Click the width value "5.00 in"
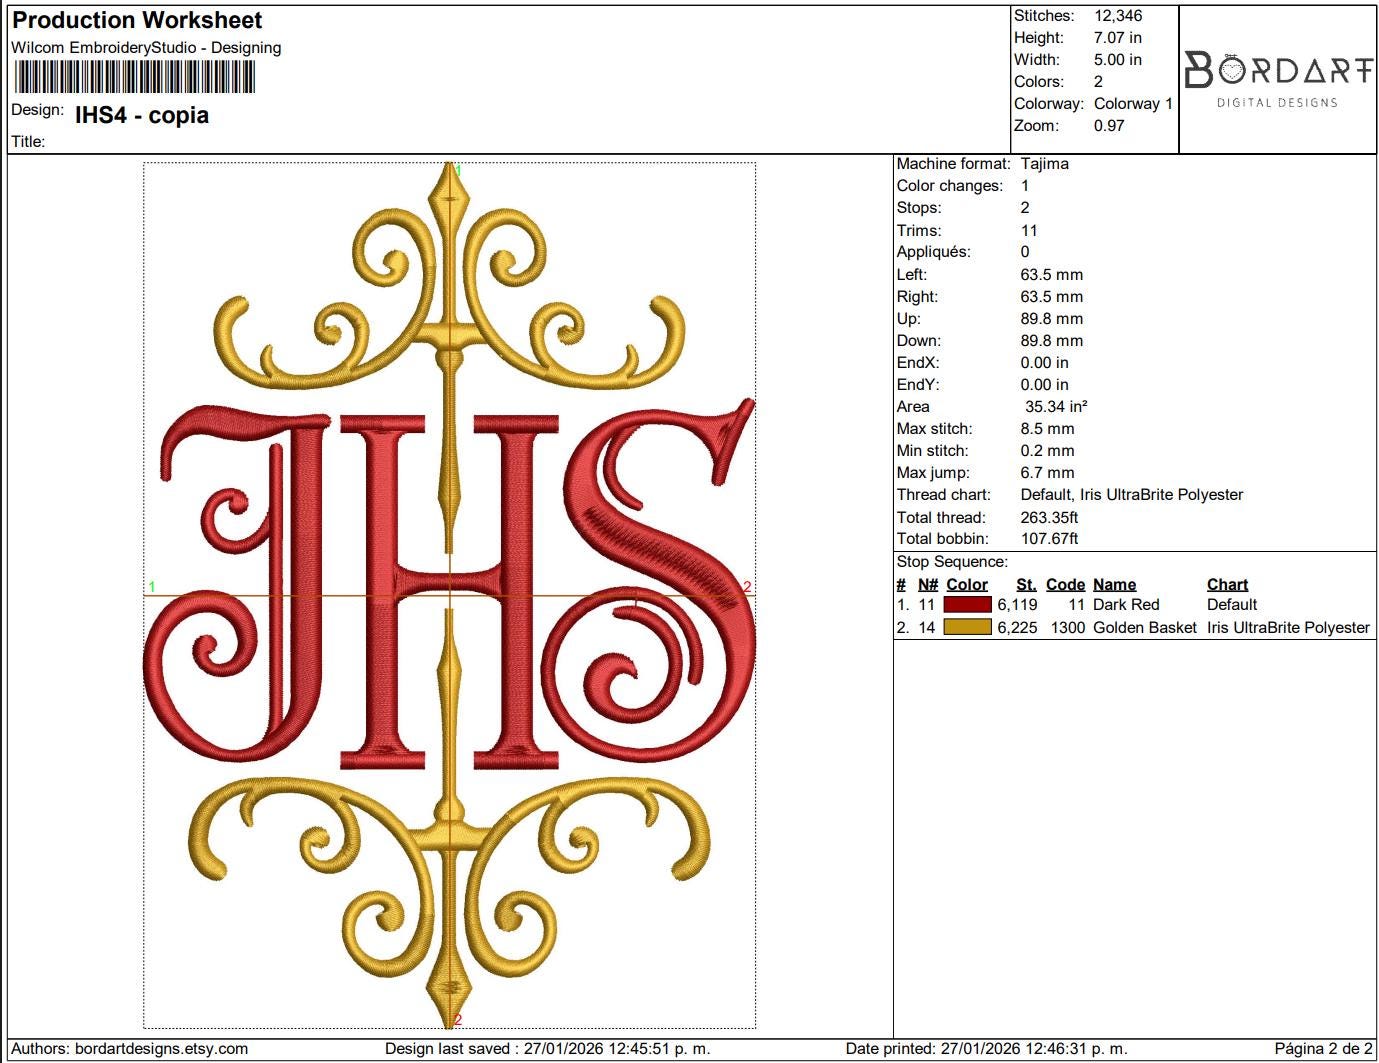The height and width of the screenshot is (1063, 1379). pos(1118,59)
